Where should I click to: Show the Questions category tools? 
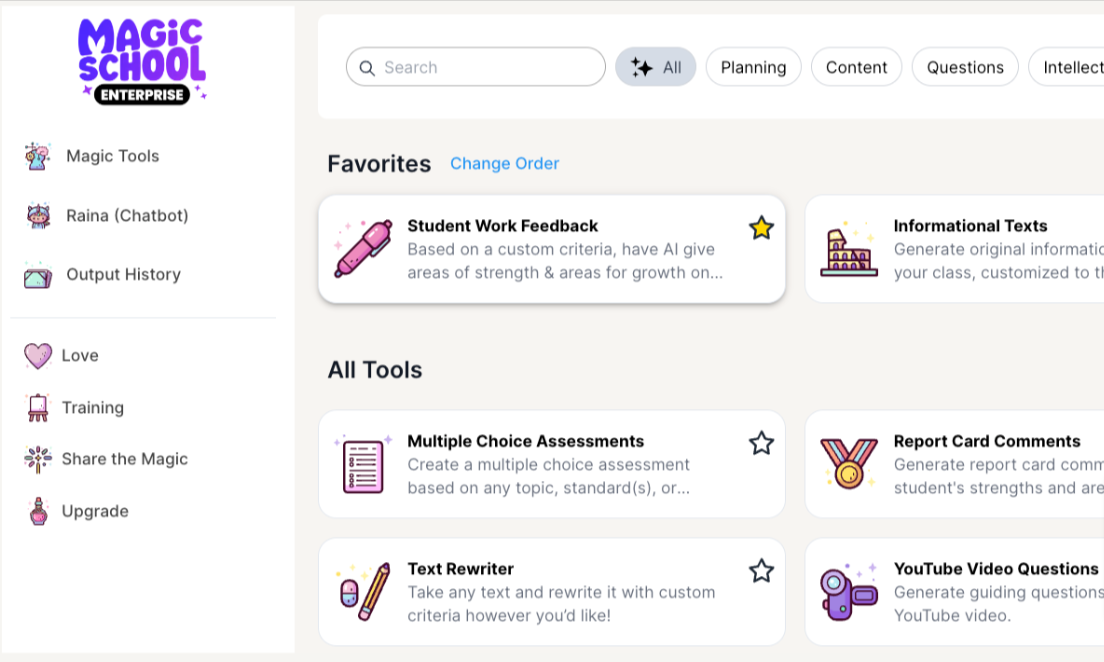point(965,67)
